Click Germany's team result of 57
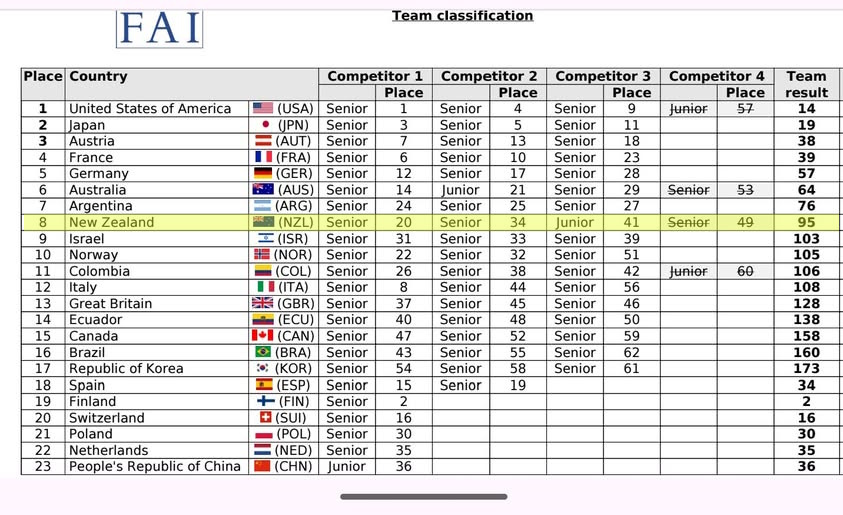The width and height of the screenshot is (843, 515). click(806, 174)
